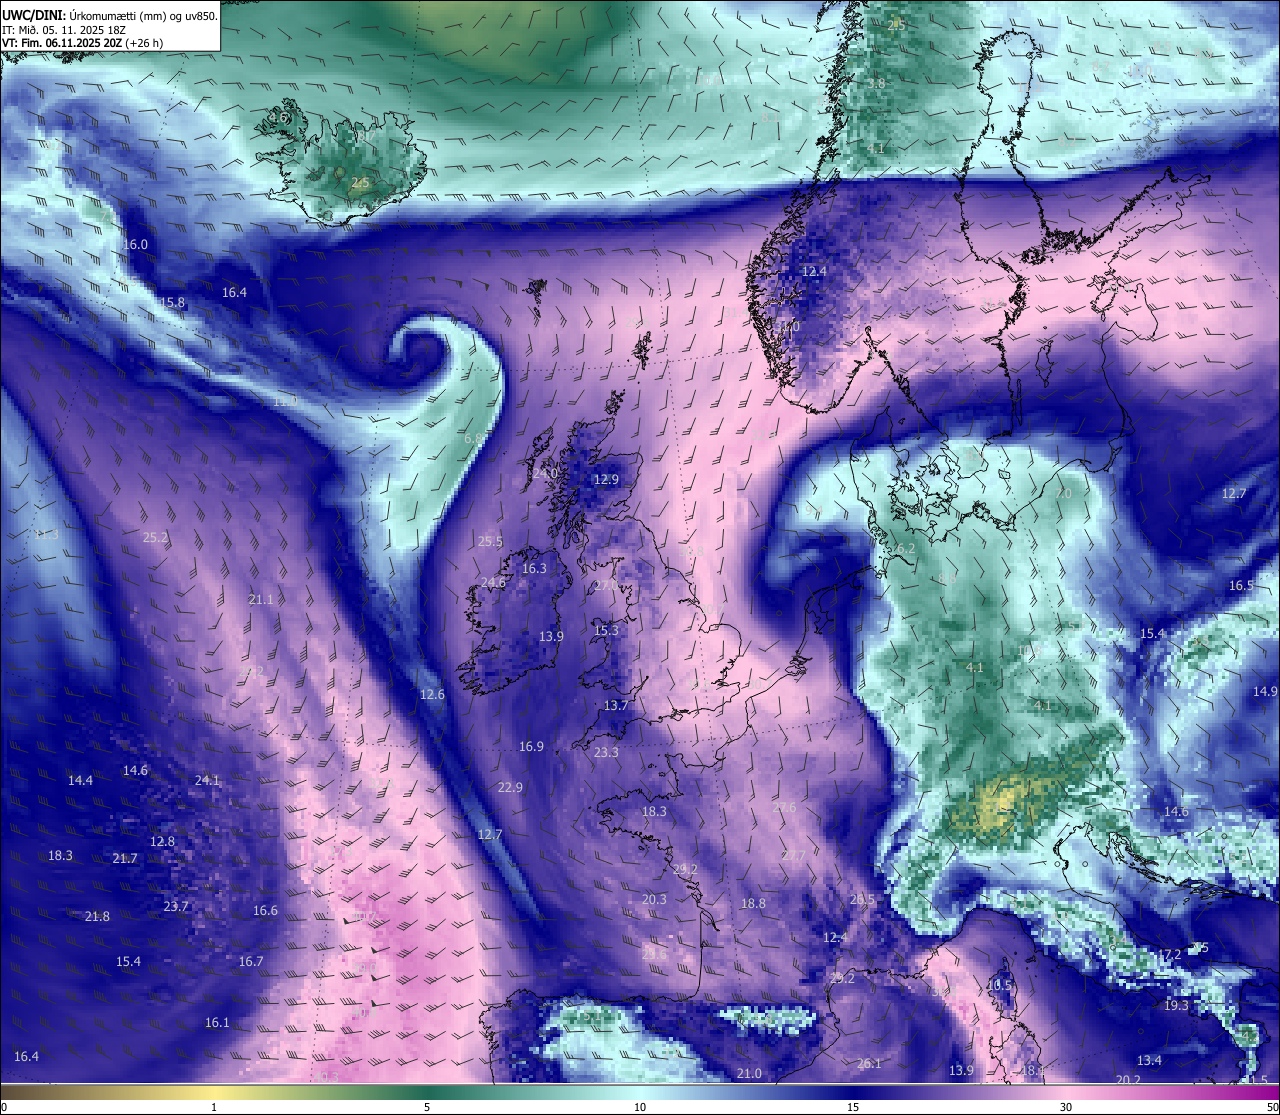The image size is (1280, 1115).
Task: Click the value '18.8' over France
Action: point(753,903)
